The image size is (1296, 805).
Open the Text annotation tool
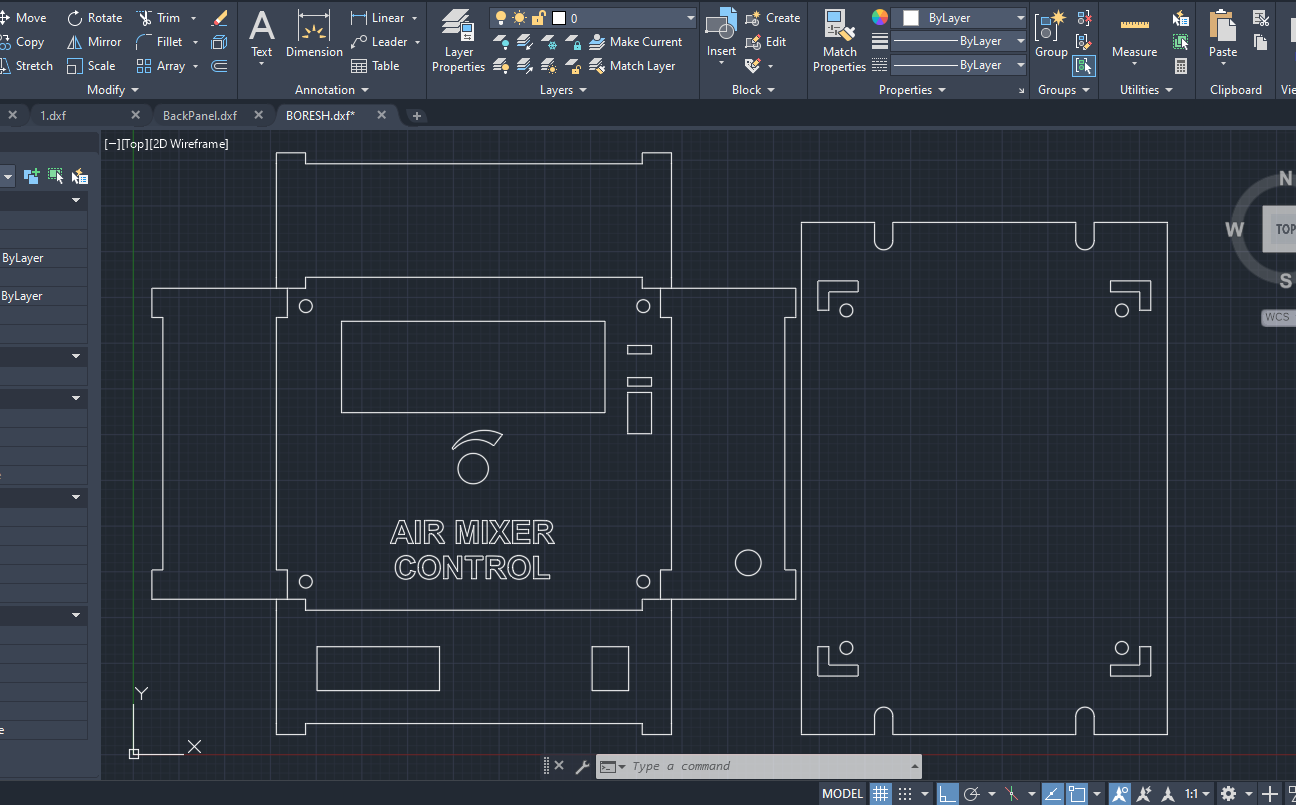pos(261,38)
